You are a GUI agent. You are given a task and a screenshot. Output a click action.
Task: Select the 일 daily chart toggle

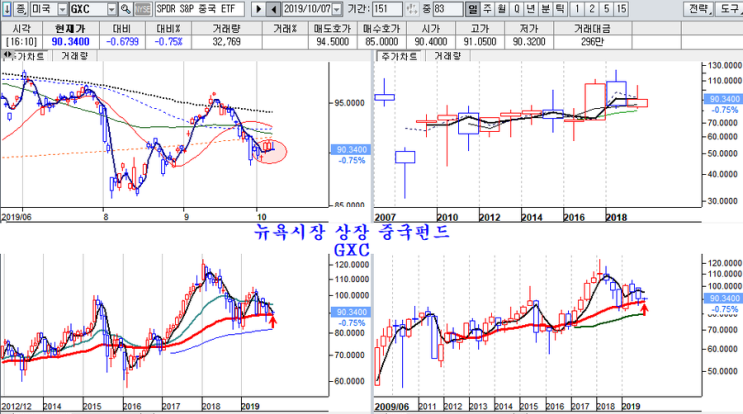point(472,9)
